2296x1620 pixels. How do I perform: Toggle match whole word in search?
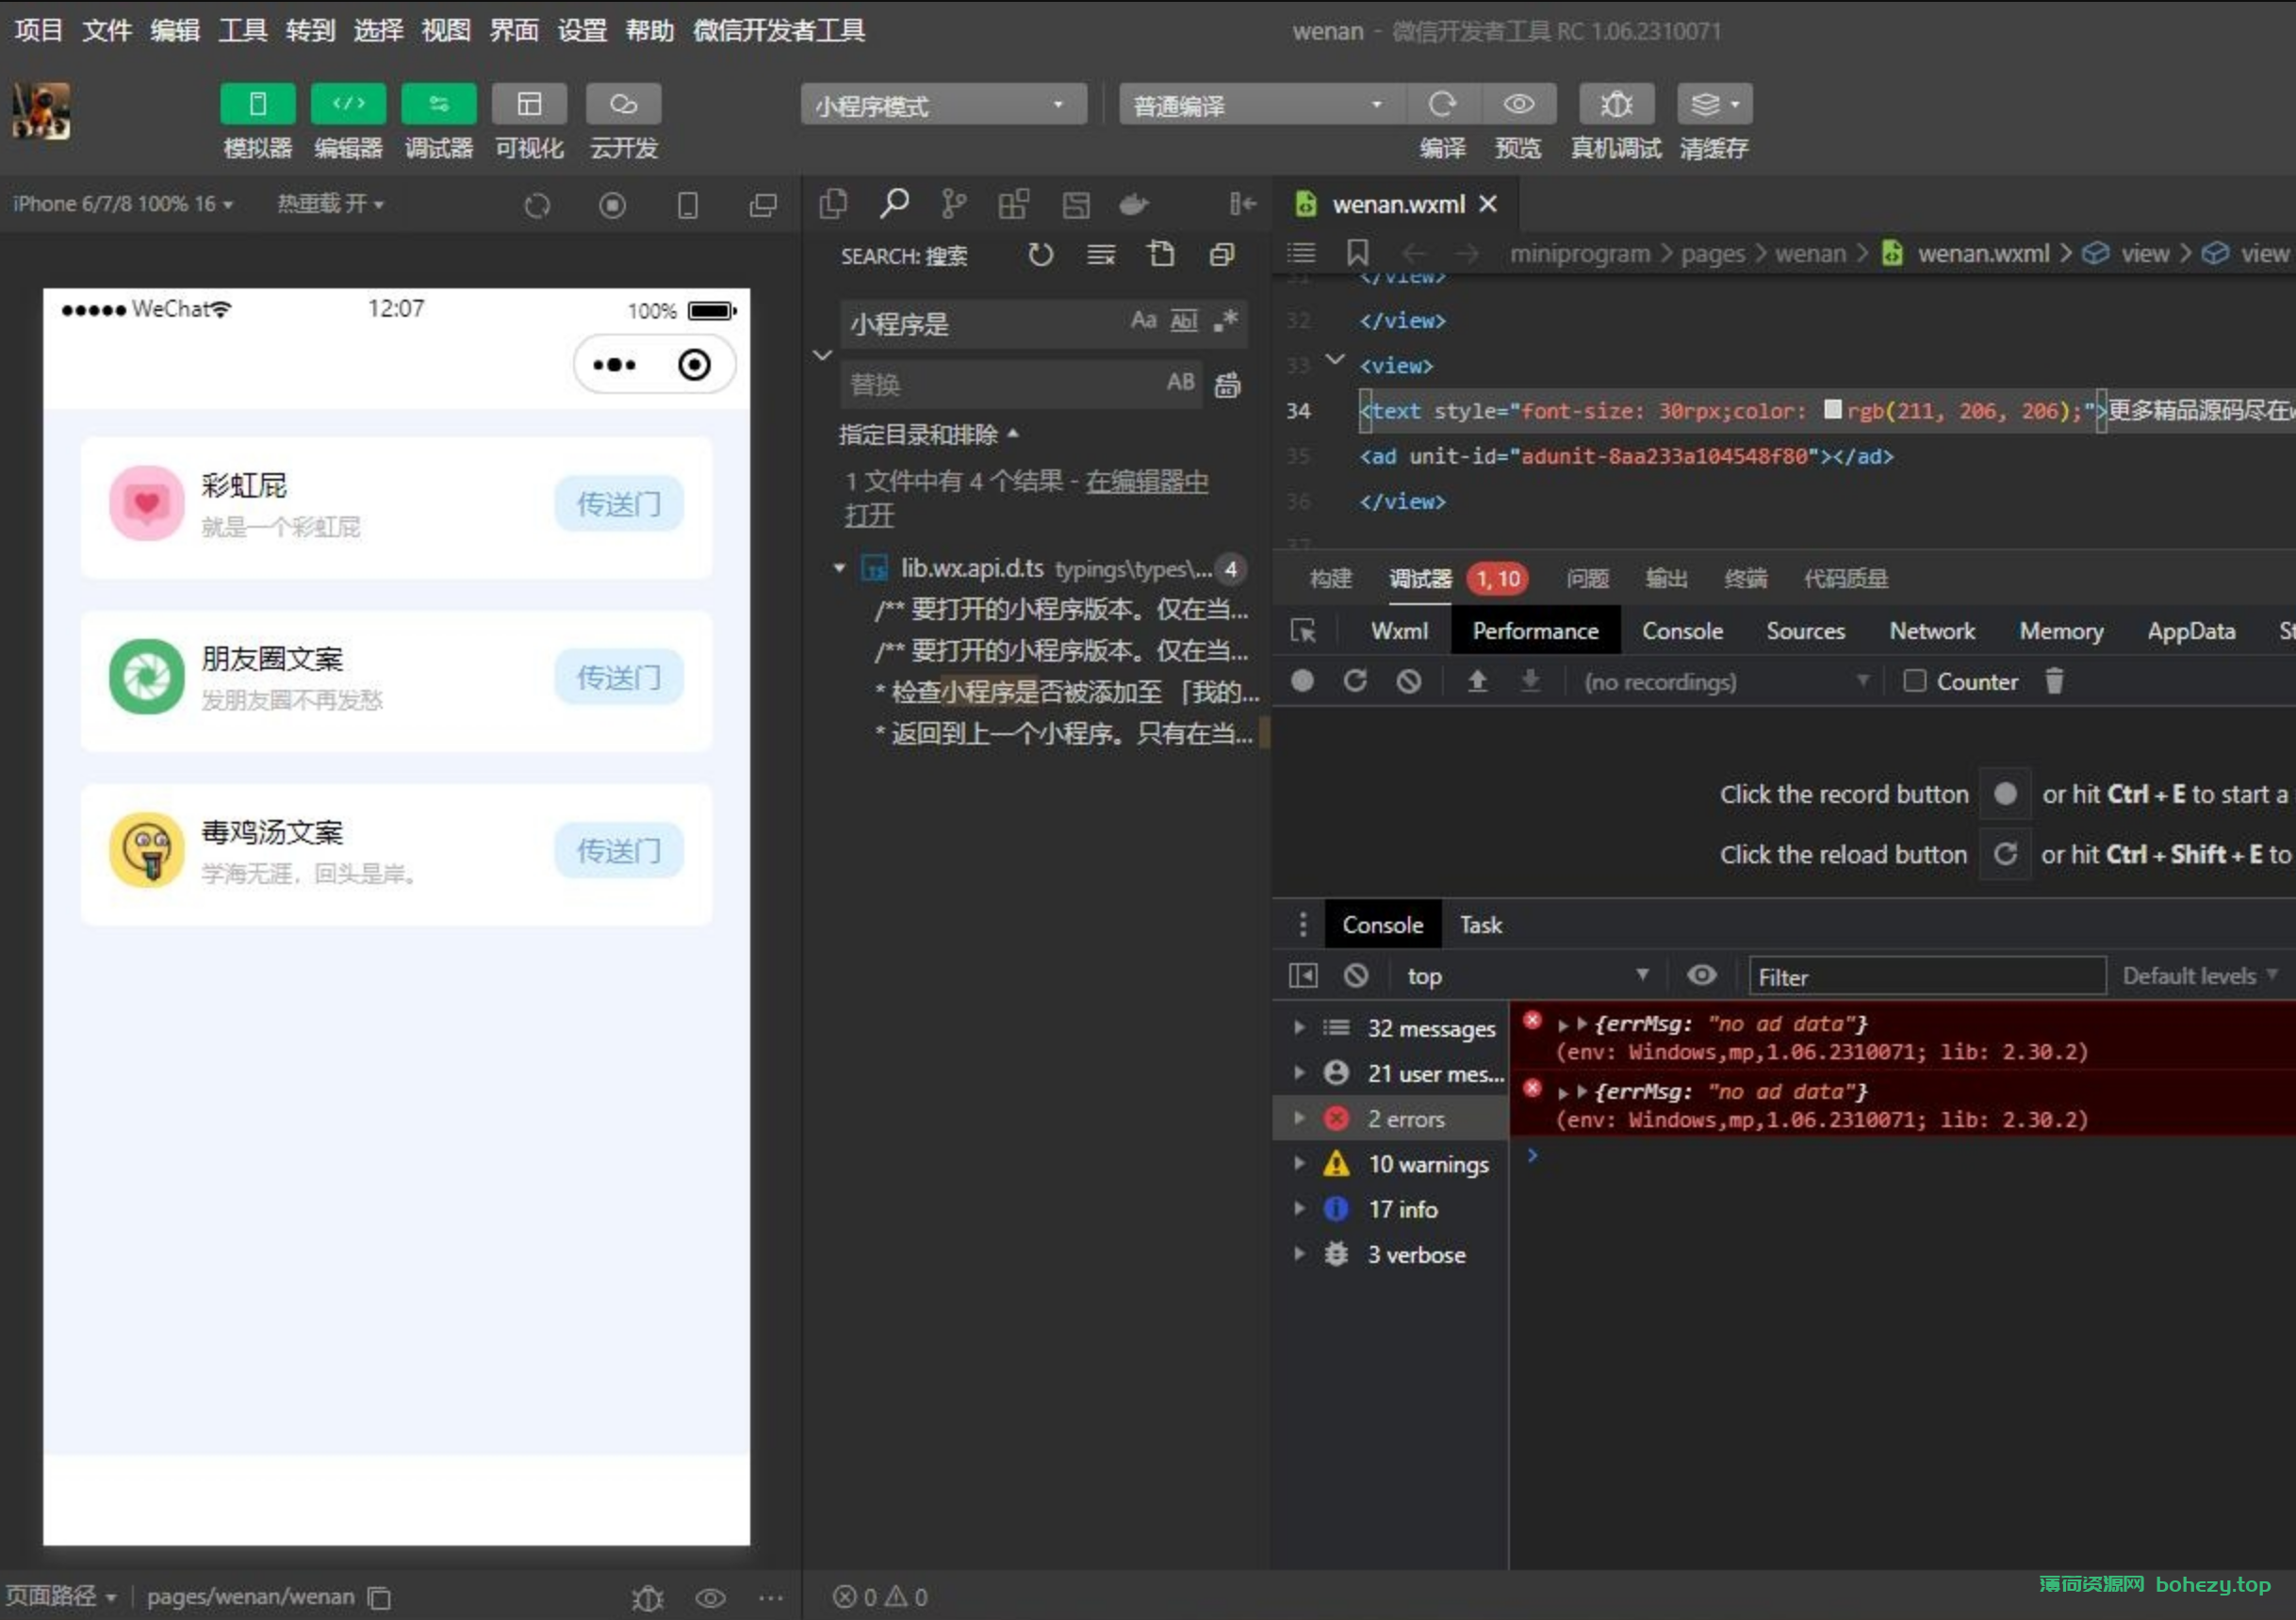click(1184, 321)
